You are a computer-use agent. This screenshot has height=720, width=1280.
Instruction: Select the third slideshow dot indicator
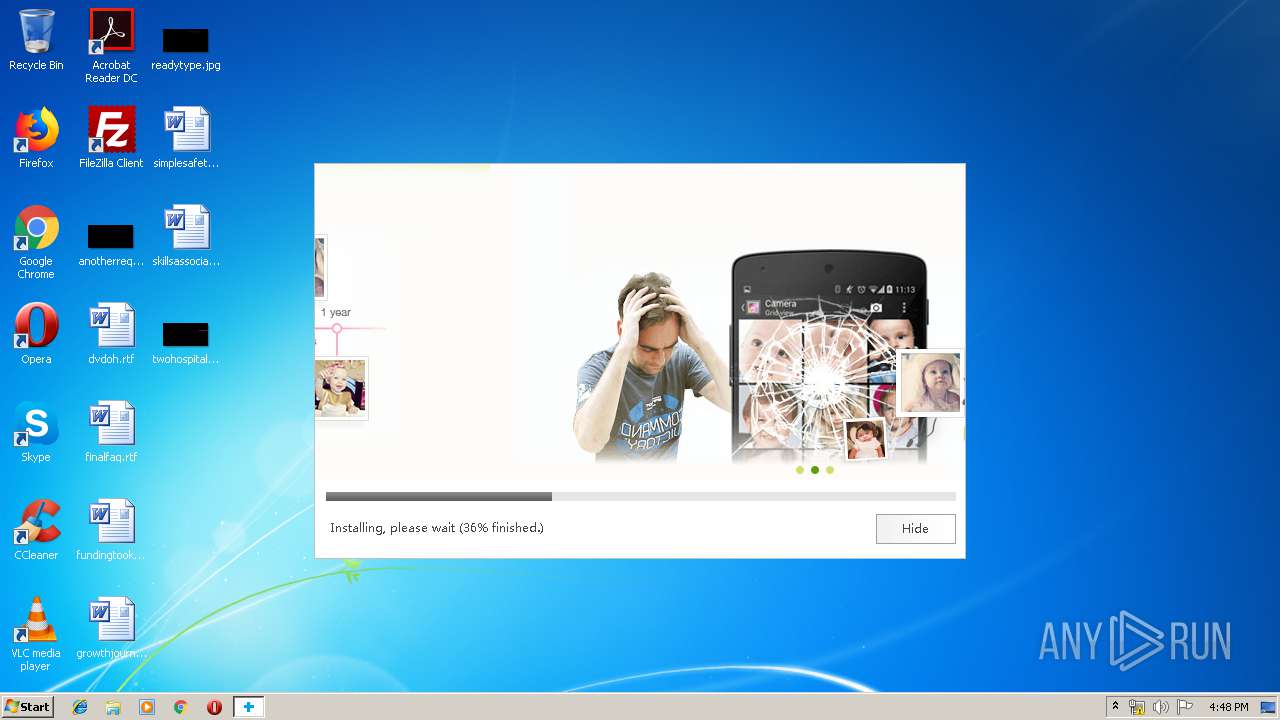(830, 470)
